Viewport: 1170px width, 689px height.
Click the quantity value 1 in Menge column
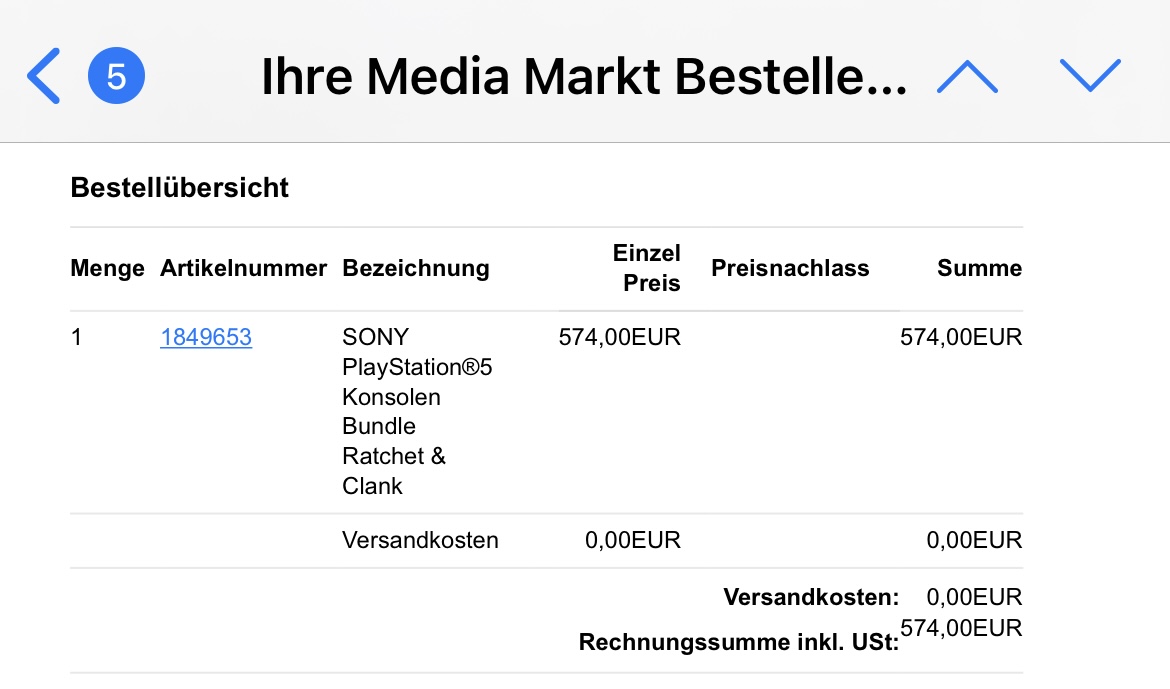pyautogui.click(x=76, y=337)
